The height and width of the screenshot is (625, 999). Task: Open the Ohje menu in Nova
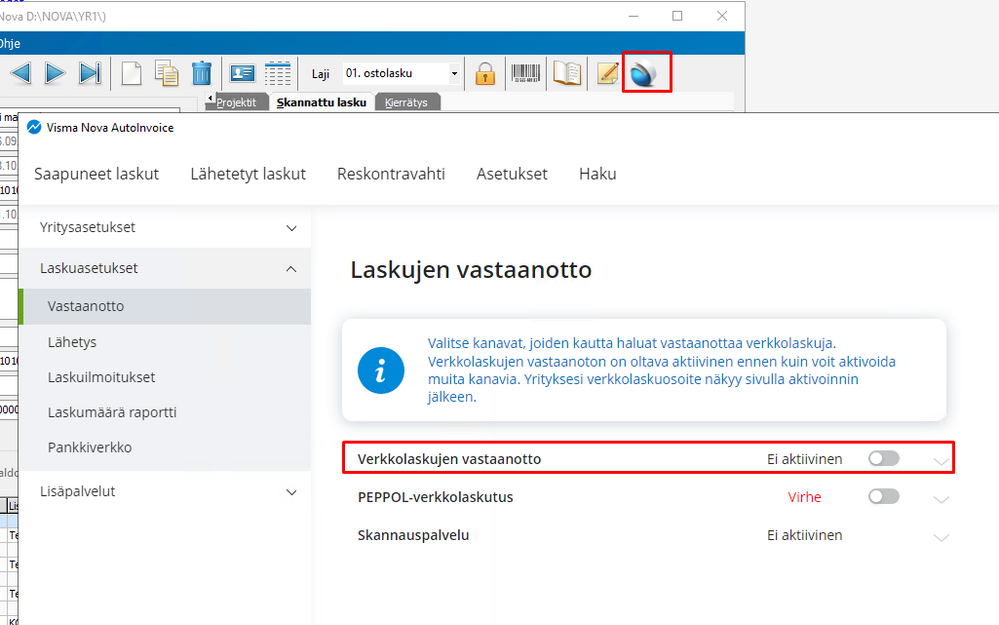click(x=10, y=43)
